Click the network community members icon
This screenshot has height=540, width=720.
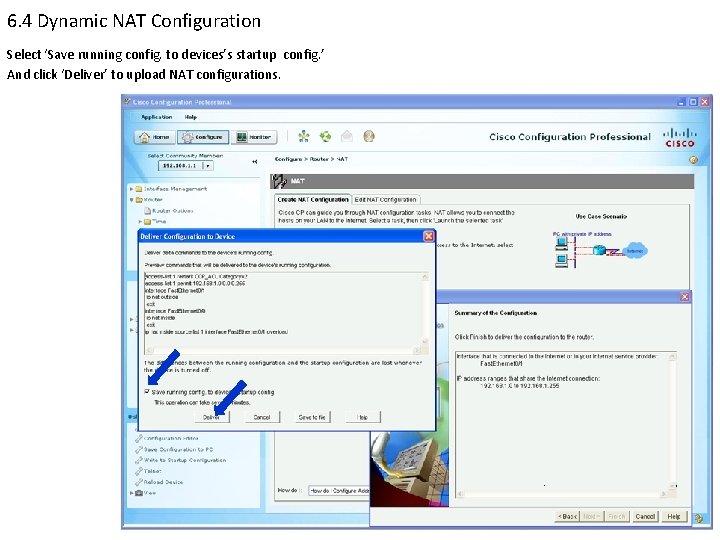[x=304, y=136]
